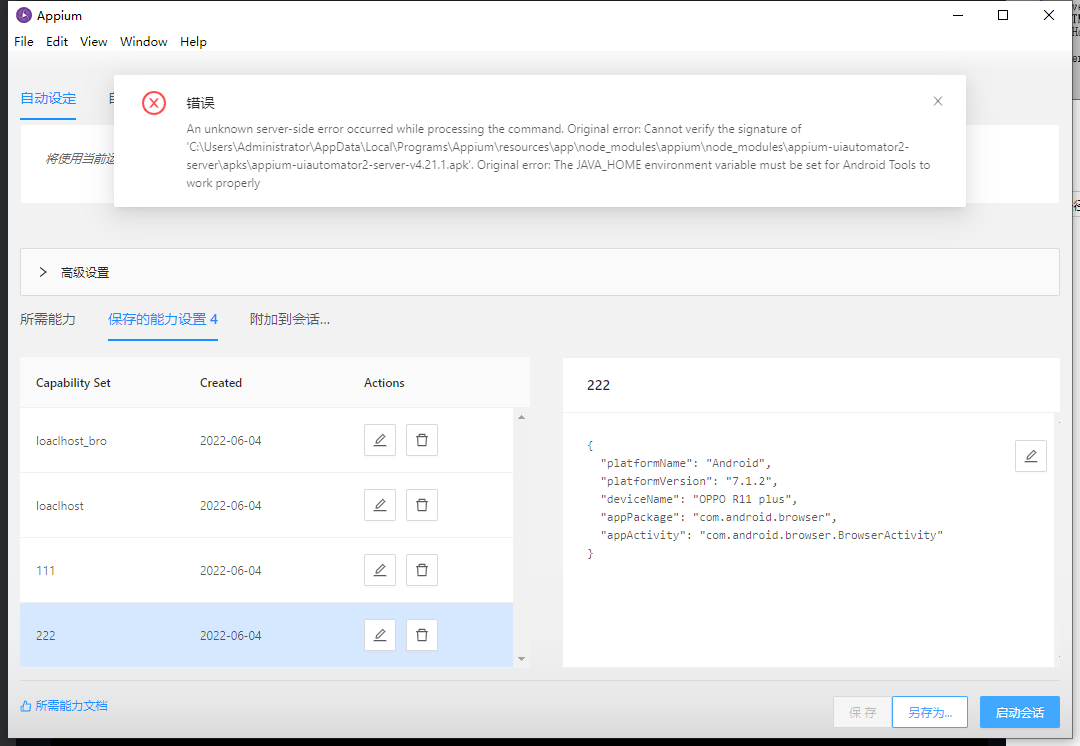Click the date of the loaclhost_bro row

pyautogui.click(x=231, y=441)
